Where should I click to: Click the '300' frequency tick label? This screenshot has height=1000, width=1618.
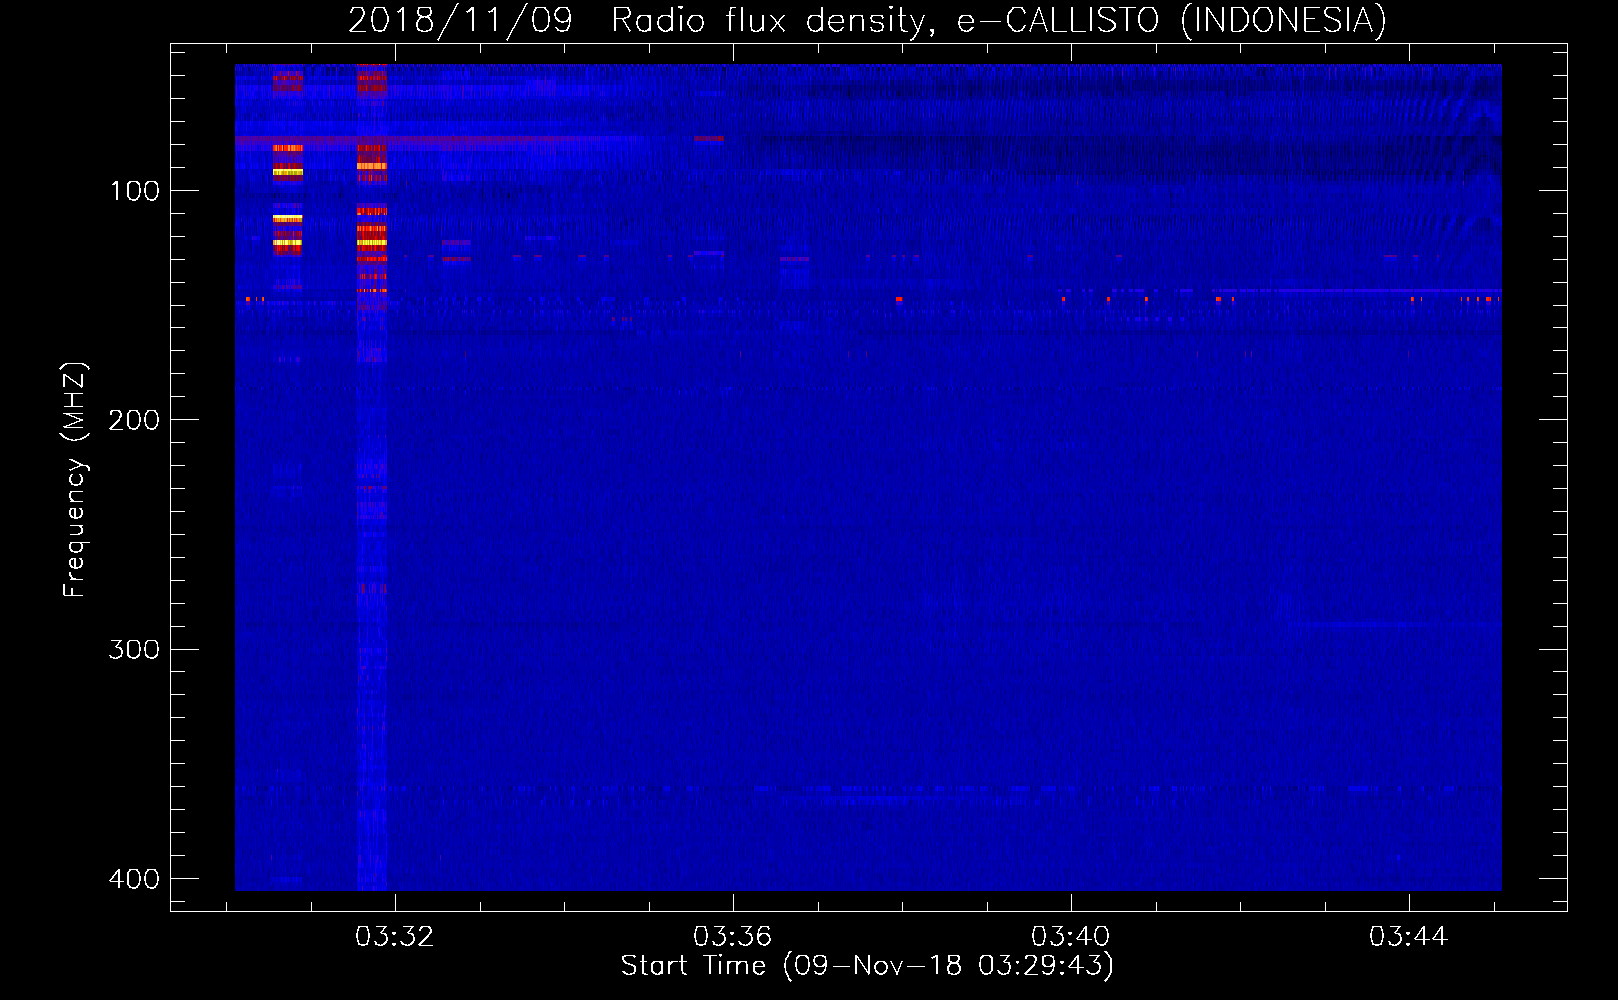pos(134,650)
